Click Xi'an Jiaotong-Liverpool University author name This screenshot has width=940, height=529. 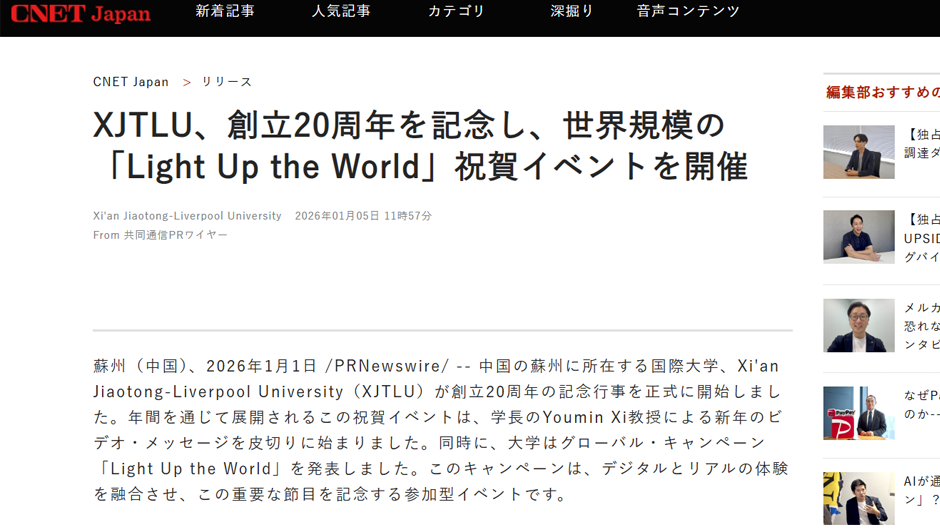click(x=187, y=216)
